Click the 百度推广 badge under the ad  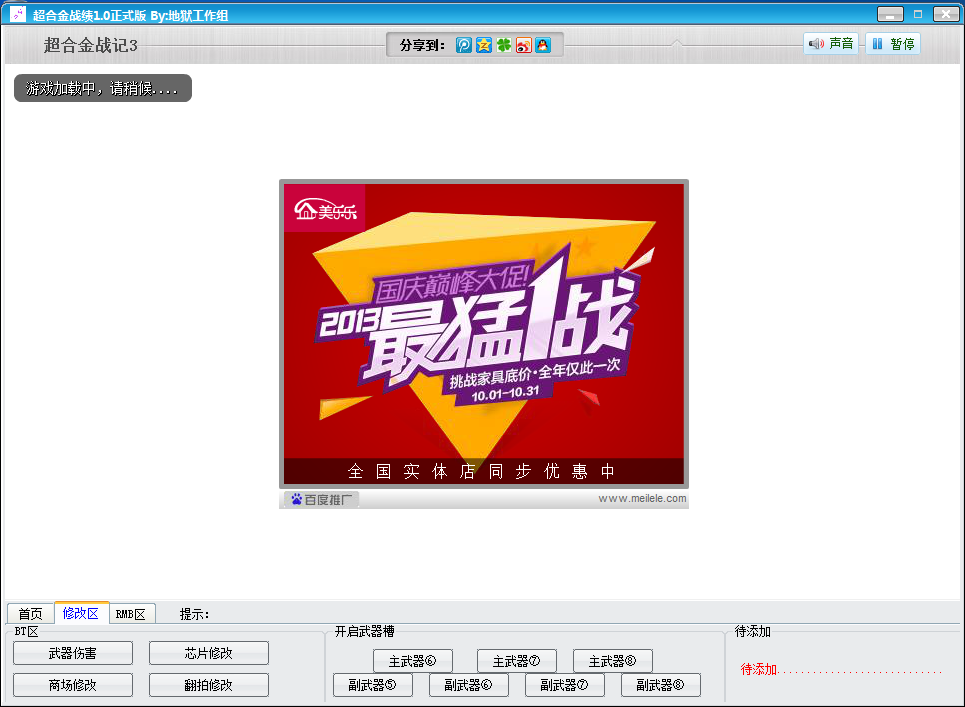coord(321,499)
